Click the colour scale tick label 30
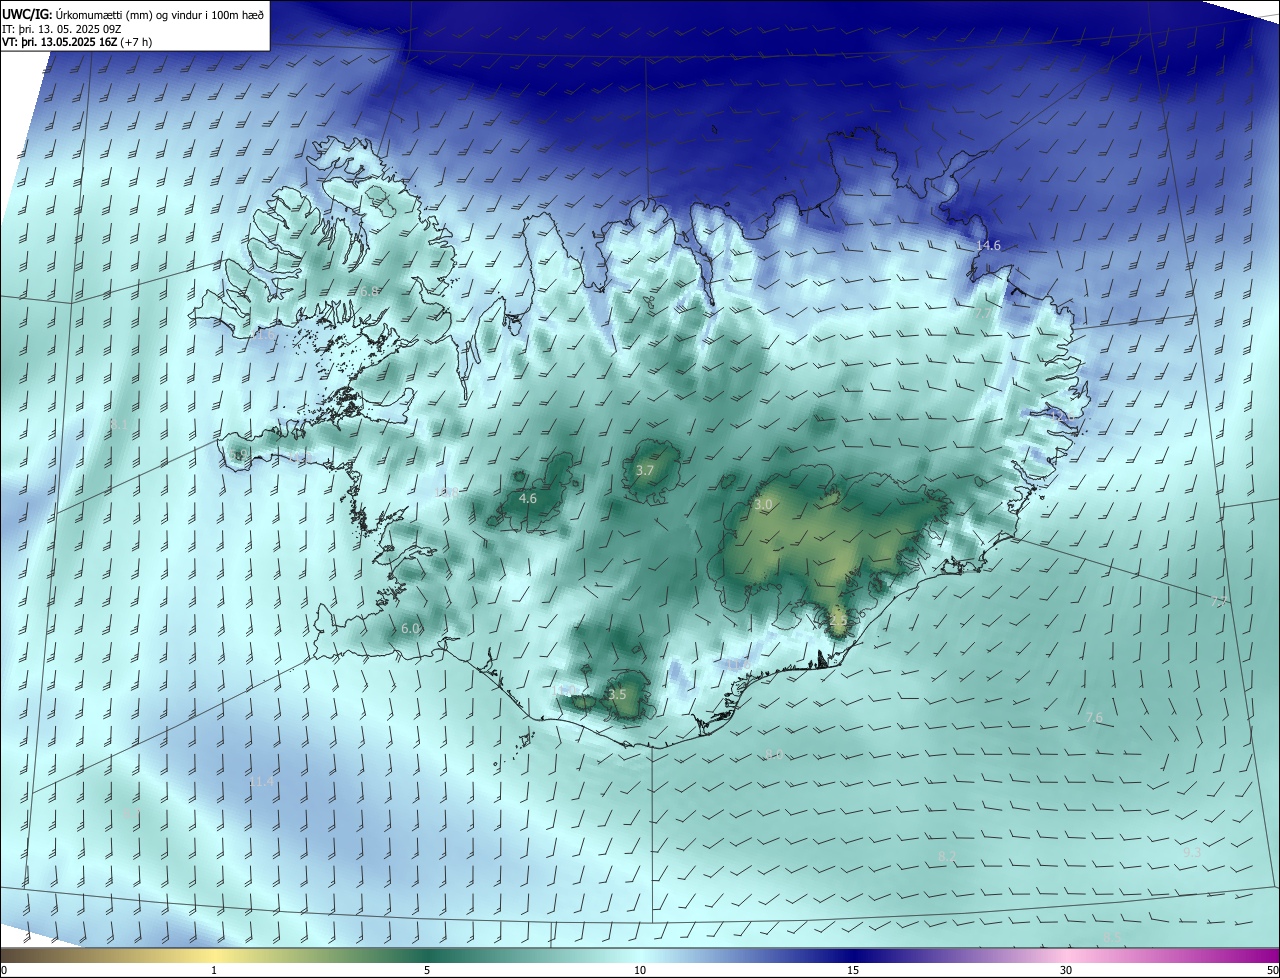 (x=1066, y=970)
